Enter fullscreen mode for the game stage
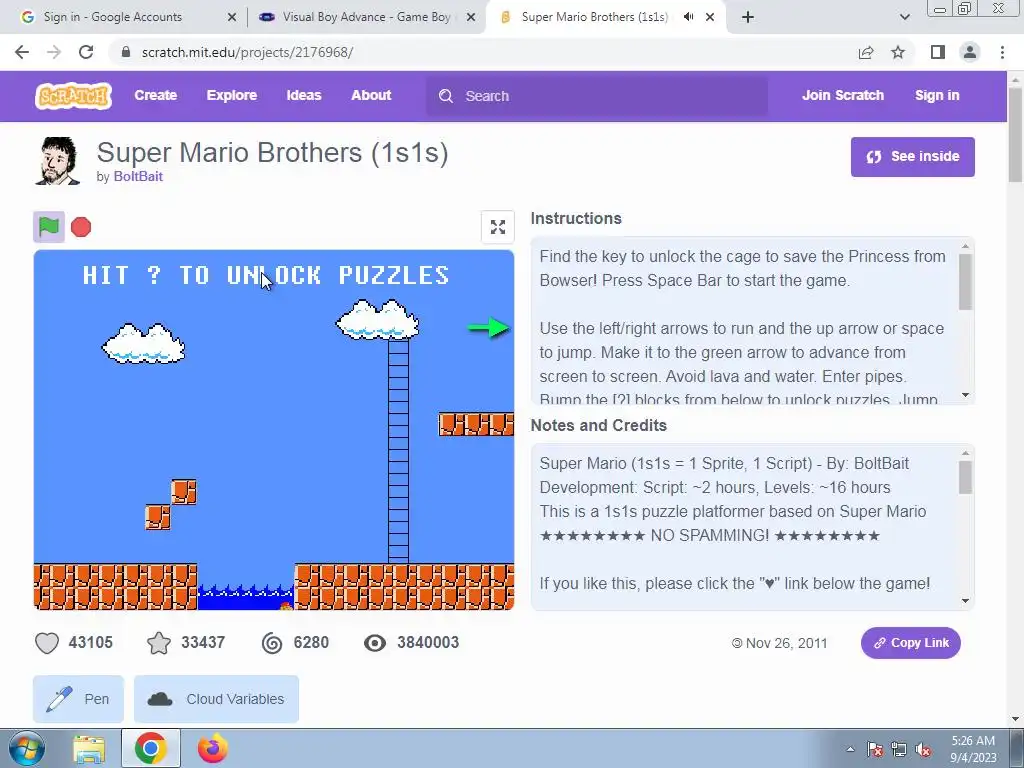The height and width of the screenshot is (768, 1024). [x=498, y=227]
